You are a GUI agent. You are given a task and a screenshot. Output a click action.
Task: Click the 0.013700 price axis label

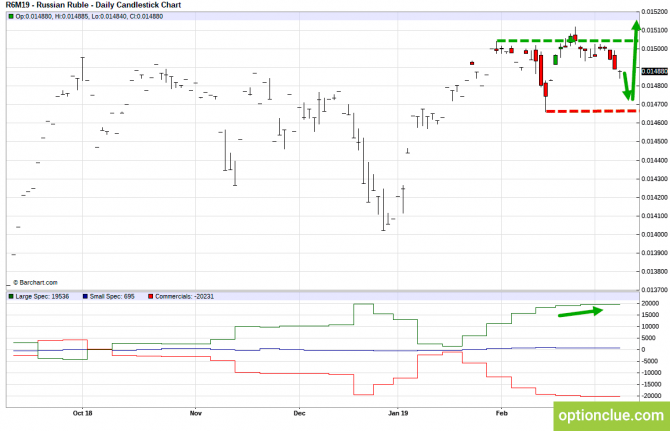click(655, 290)
